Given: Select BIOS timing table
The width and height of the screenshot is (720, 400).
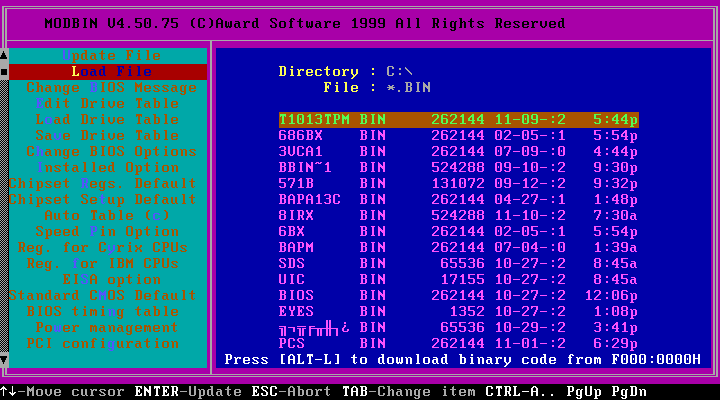Looking at the screenshot, I should click(103, 312).
